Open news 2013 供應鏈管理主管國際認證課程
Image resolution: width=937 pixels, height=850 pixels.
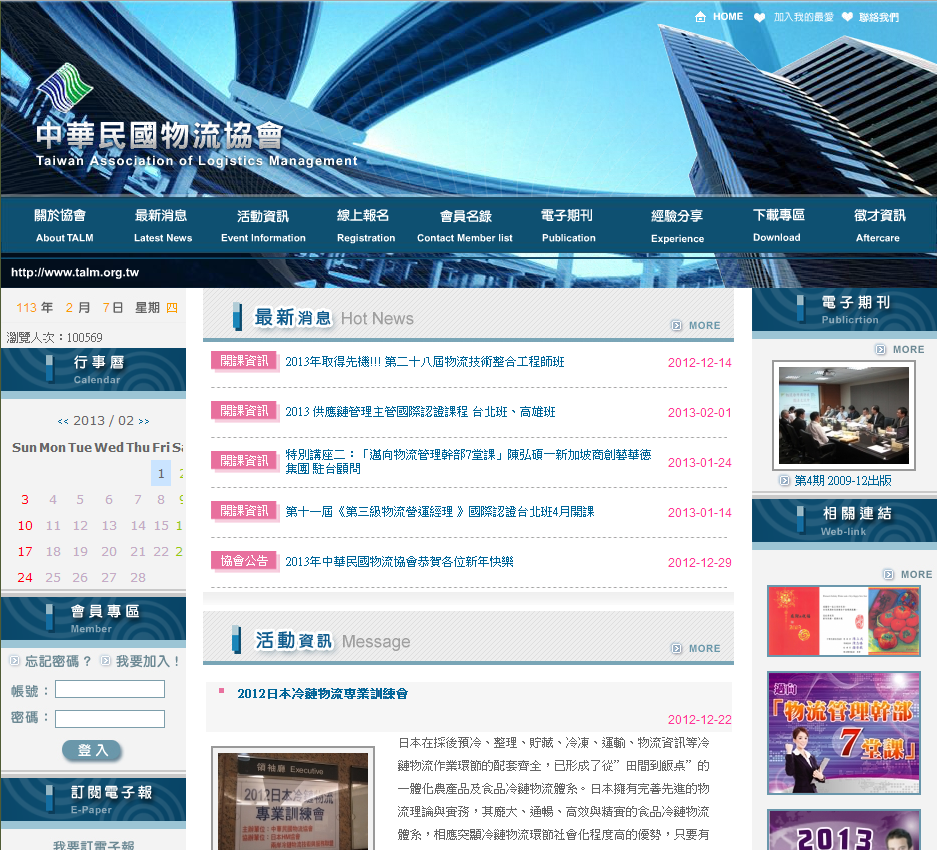click(x=420, y=412)
